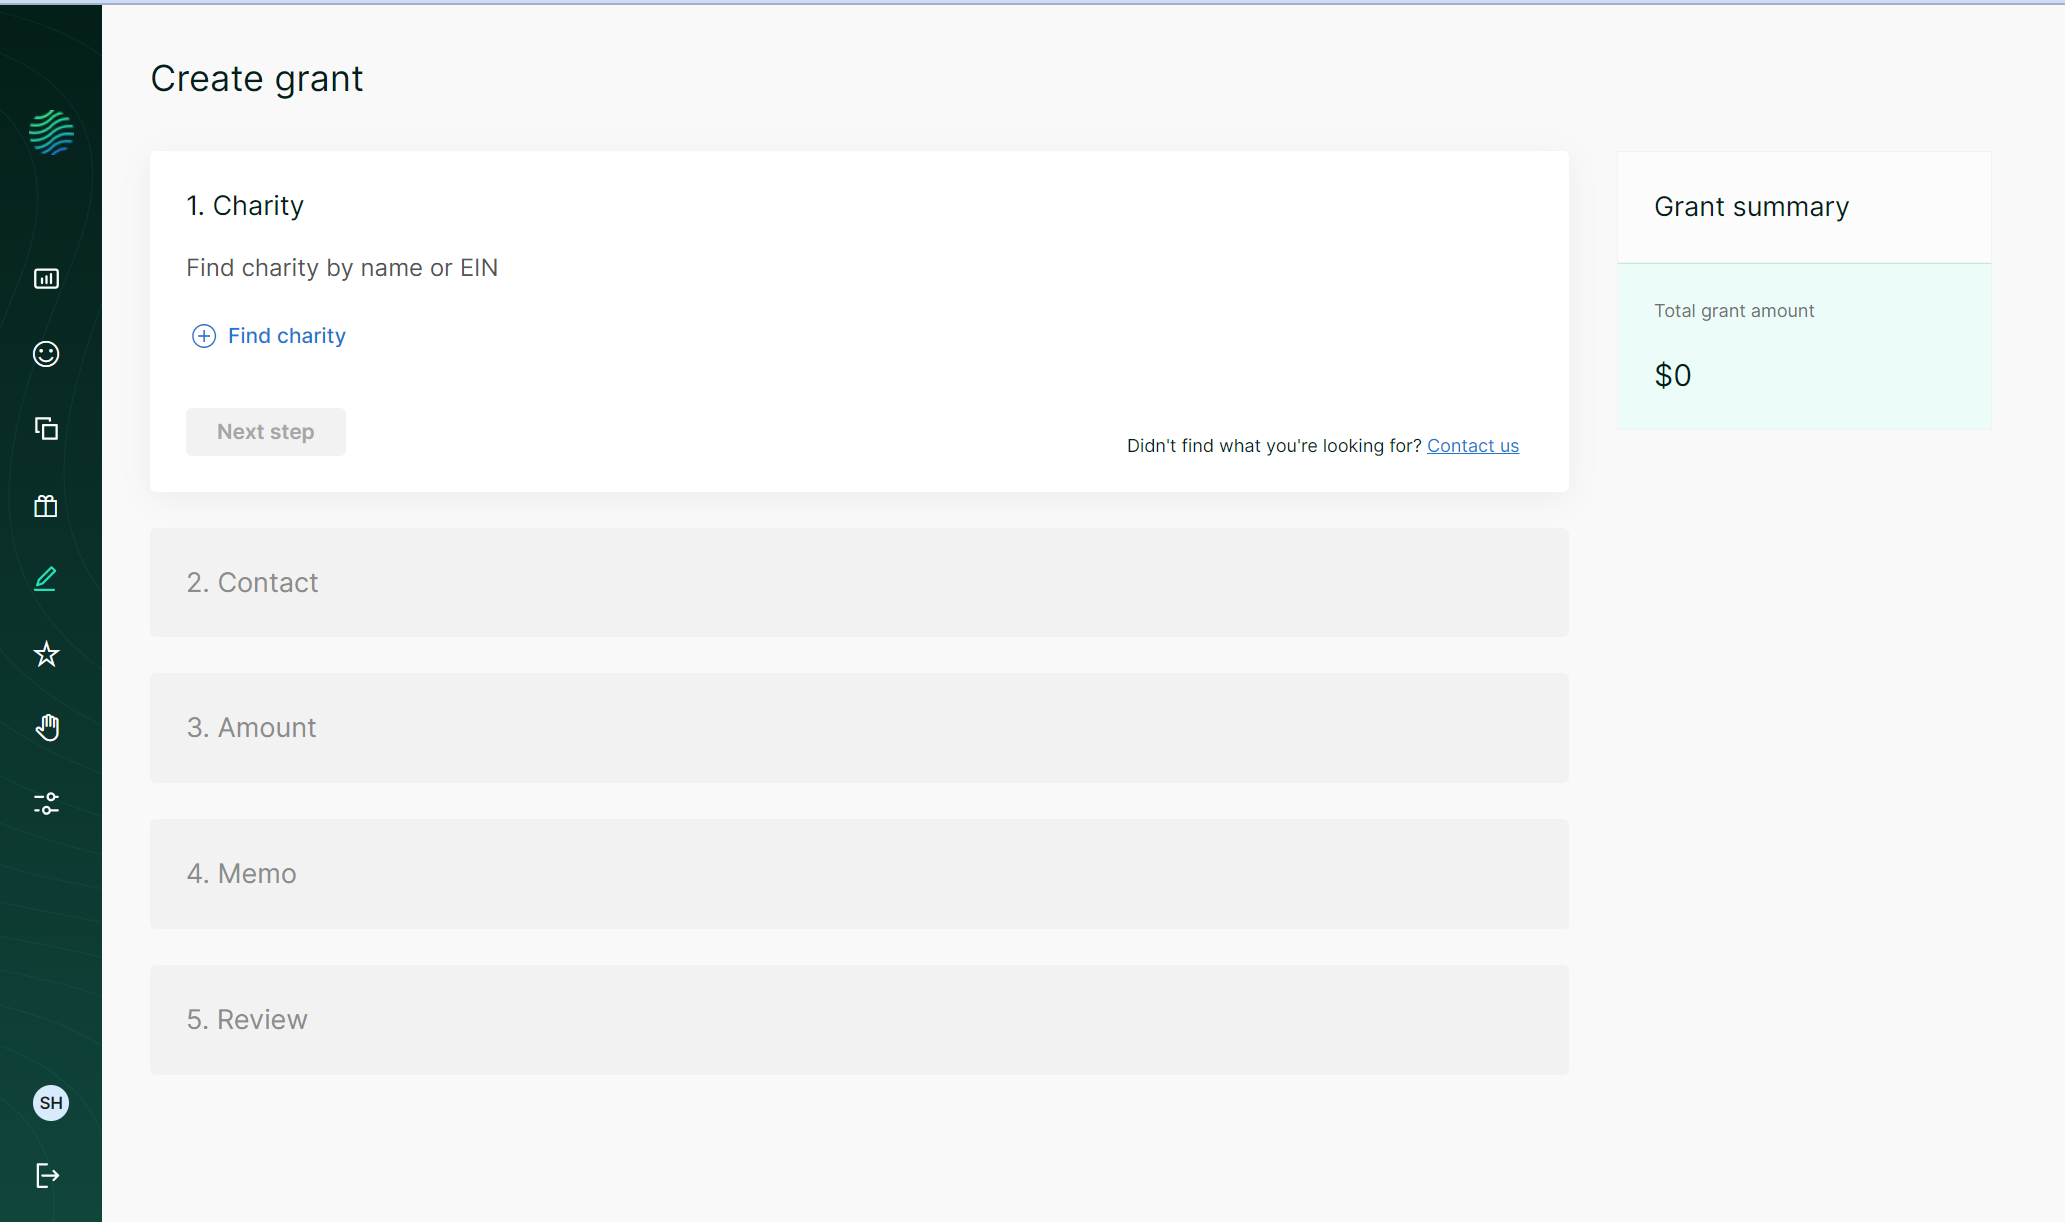This screenshot has width=2065, height=1222.
Task: Open the sliders settings sidebar icon
Action: click(x=46, y=803)
